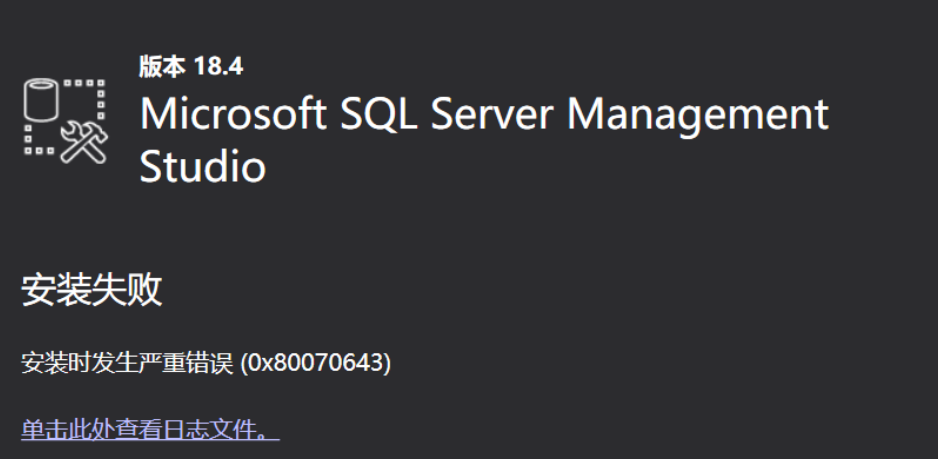This screenshot has height=459, width=938.
Task: Click the word "Microsoft" in the title
Action: pos(233,114)
